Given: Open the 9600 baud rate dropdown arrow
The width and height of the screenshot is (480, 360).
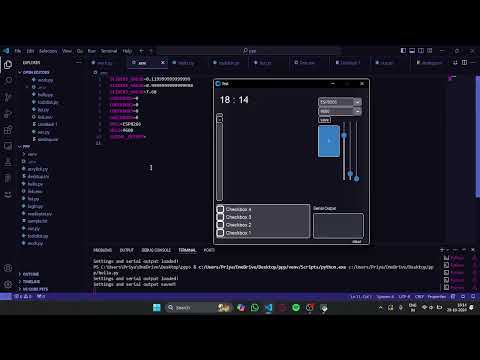Looking at the screenshot, I should tap(357, 111).
